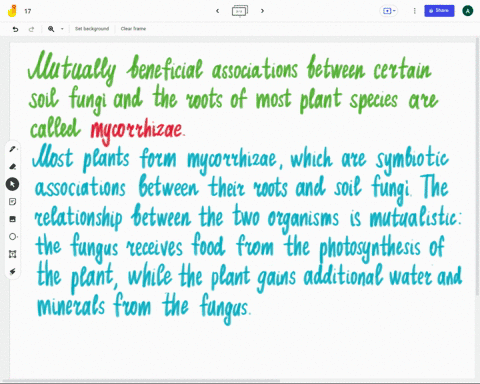Go to the next frame
480x384 pixels.
click(x=262, y=11)
